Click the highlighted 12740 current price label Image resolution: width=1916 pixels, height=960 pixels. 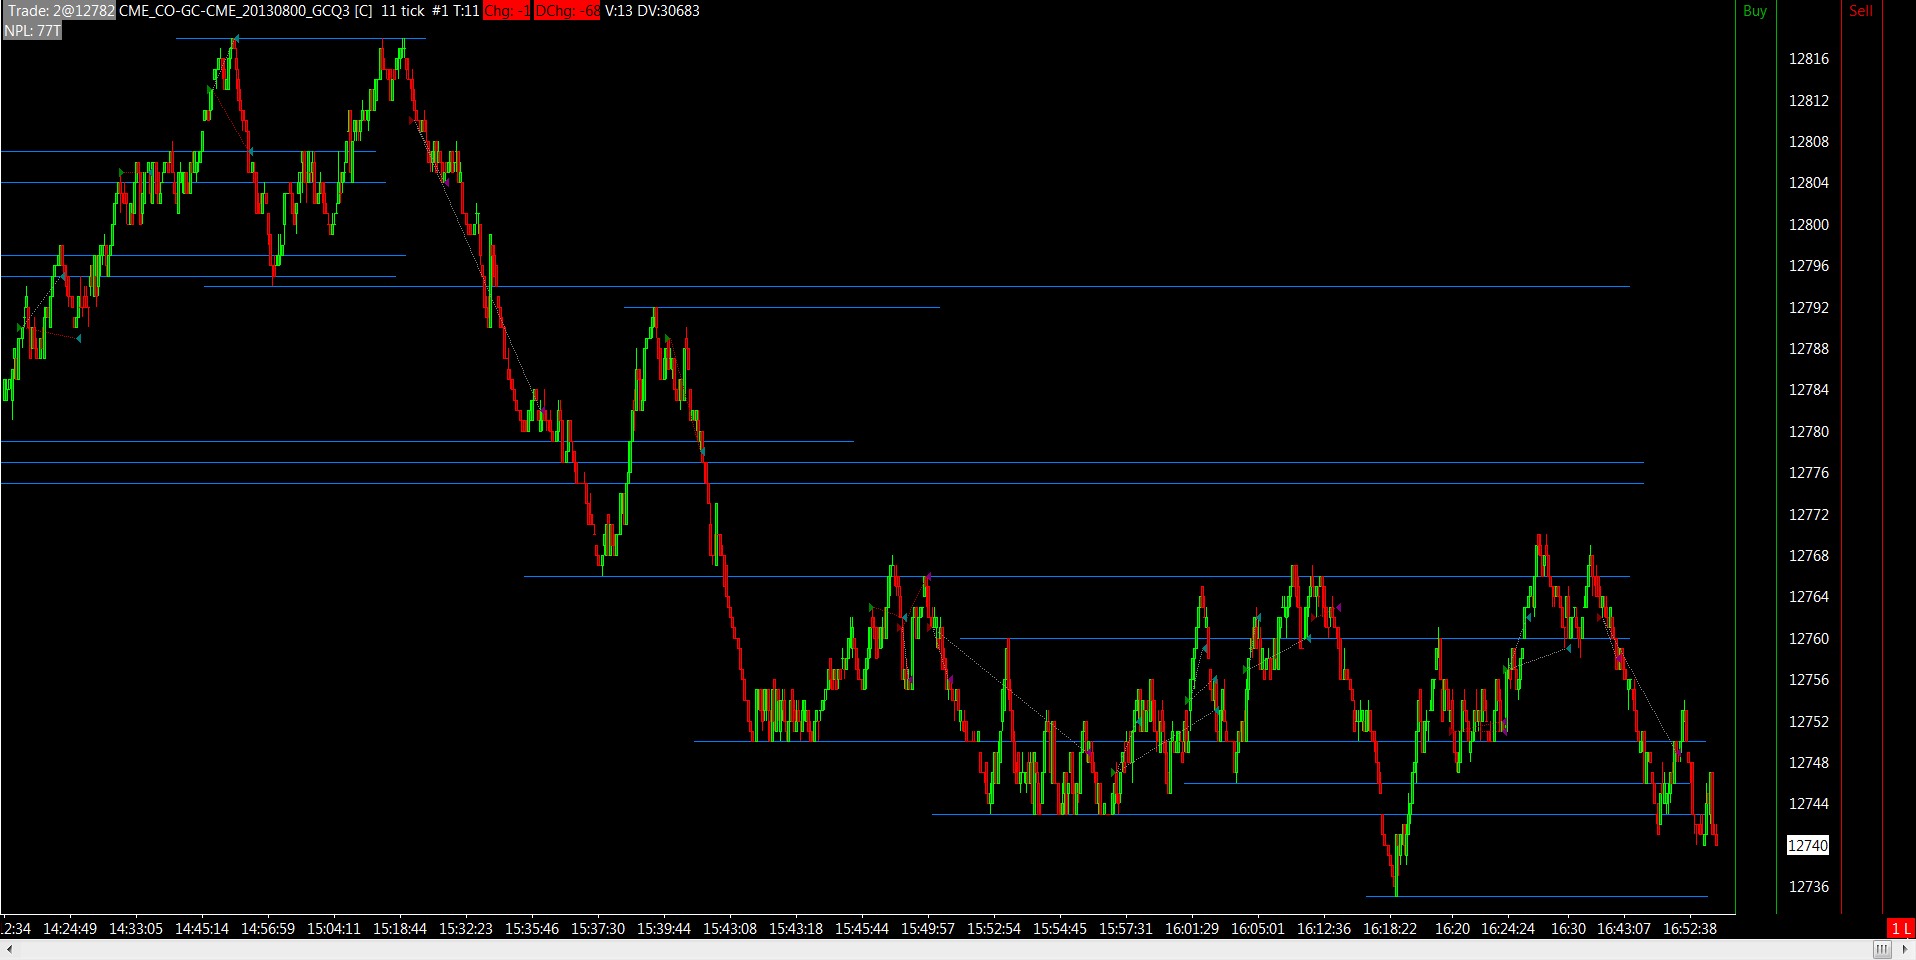[x=1808, y=846]
